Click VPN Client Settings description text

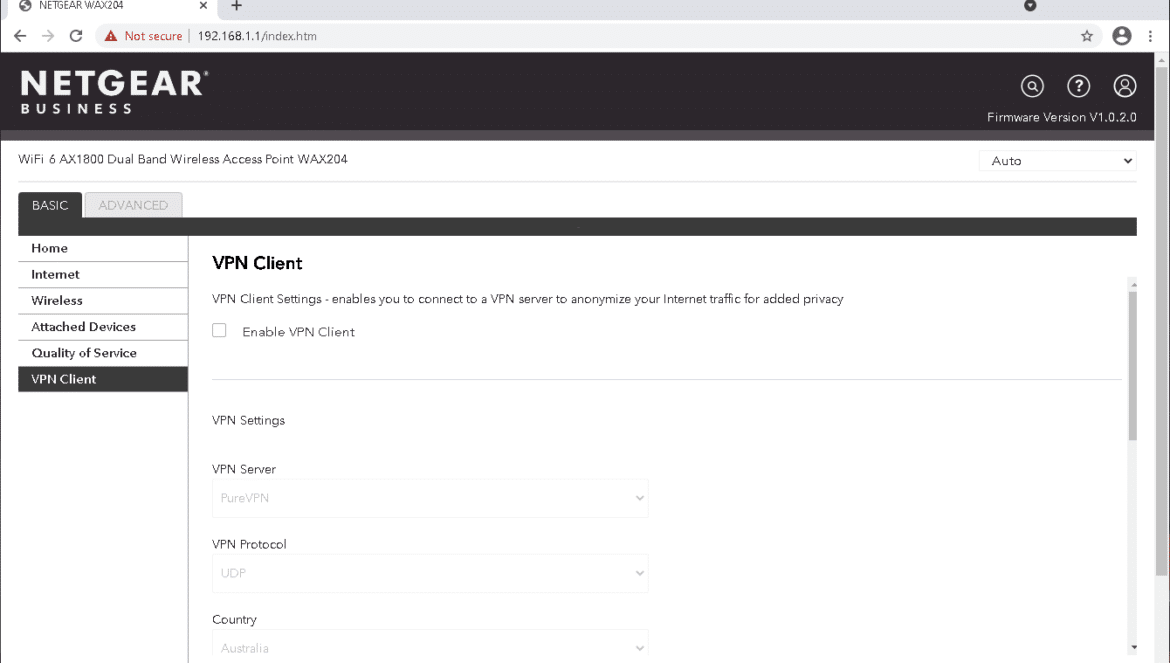click(528, 299)
